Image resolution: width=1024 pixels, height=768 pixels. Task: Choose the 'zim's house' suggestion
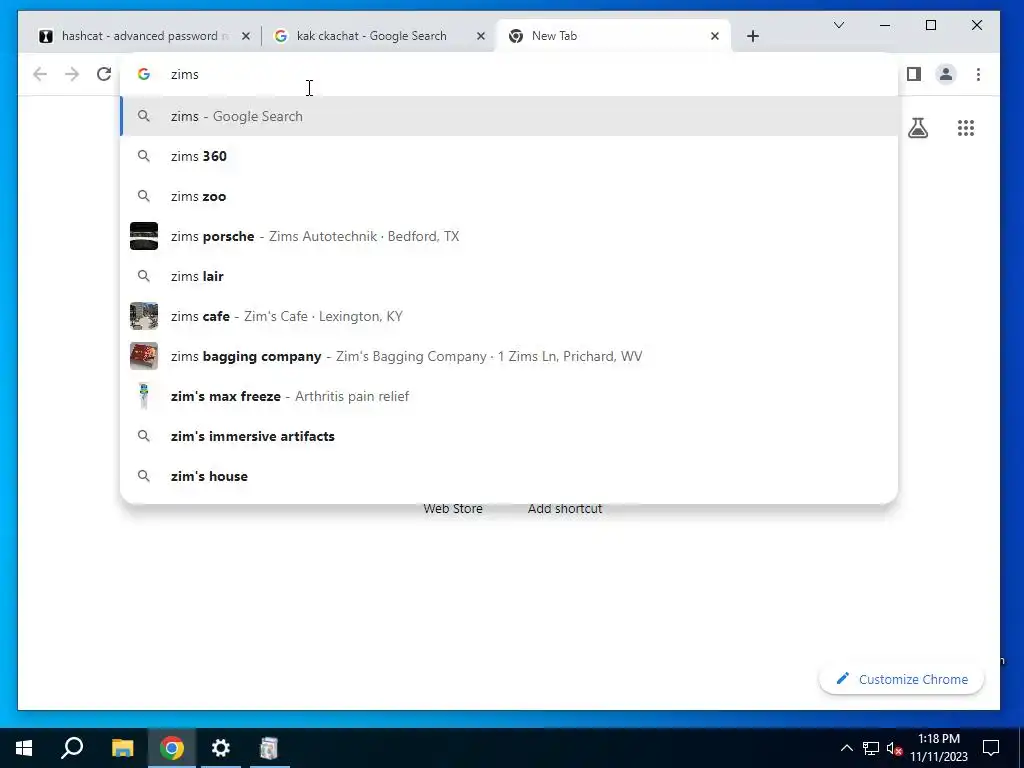pyautogui.click(x=509, y=476)
